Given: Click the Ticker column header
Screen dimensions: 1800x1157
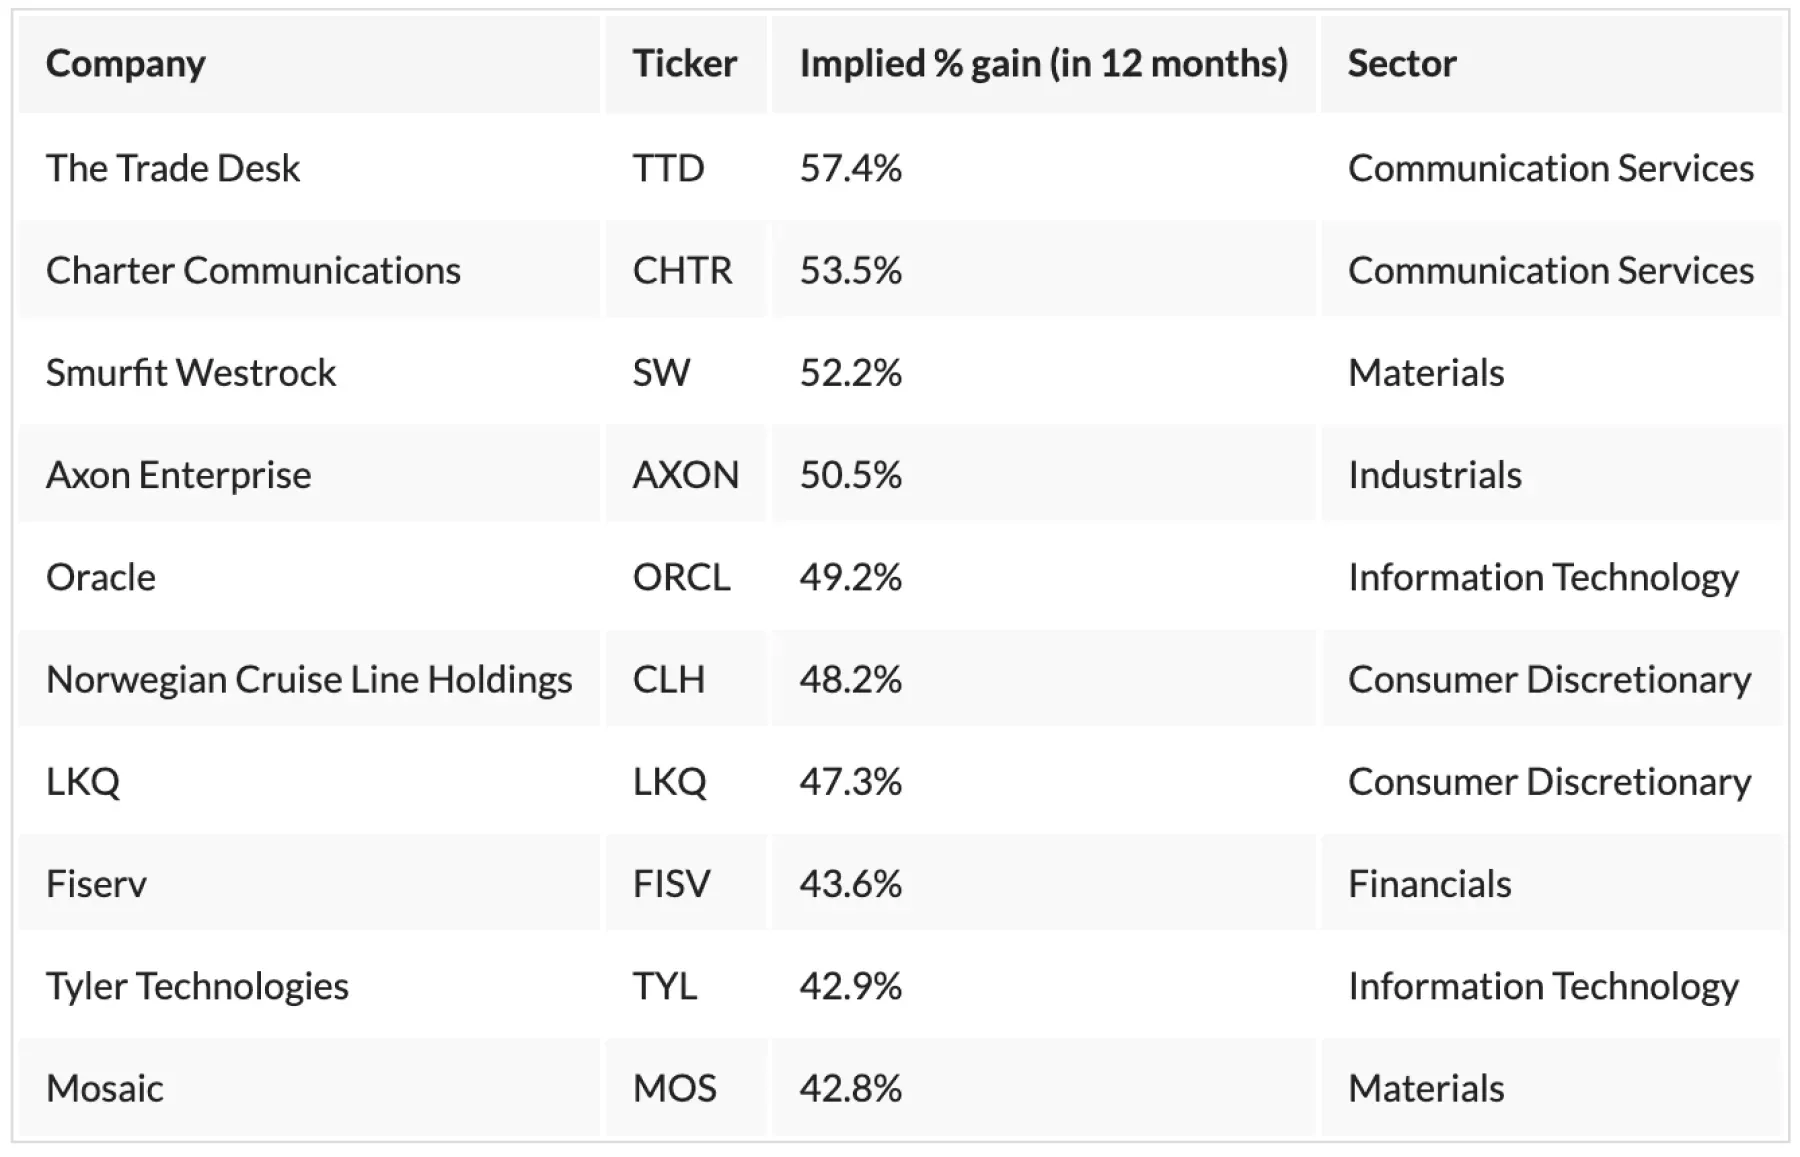Looking at the screenshot, I should point(685,64).
